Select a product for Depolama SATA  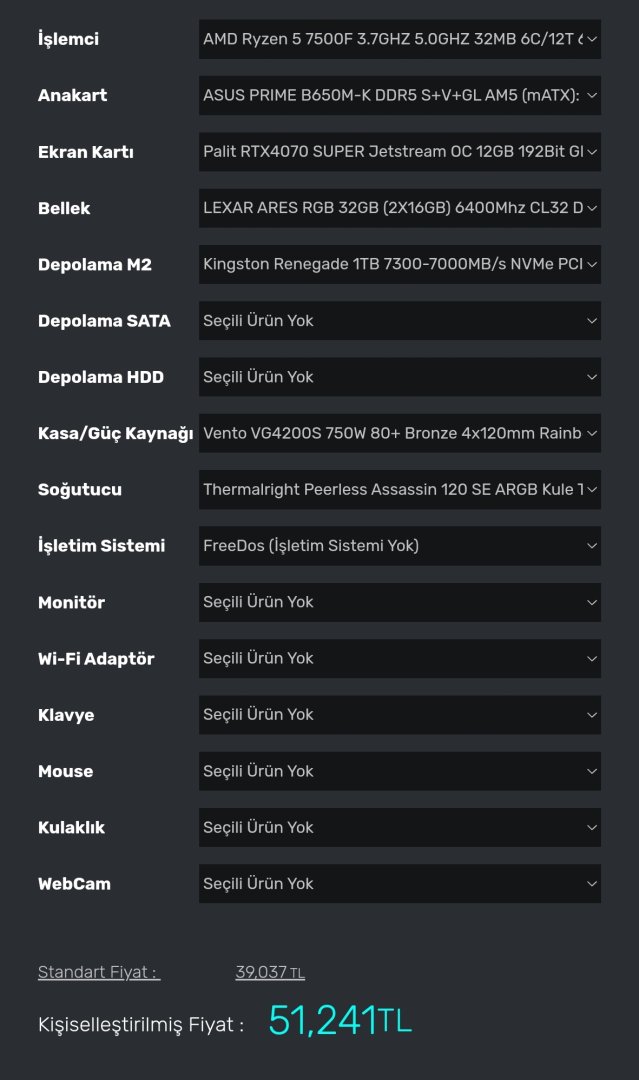[x=400, y=321]
